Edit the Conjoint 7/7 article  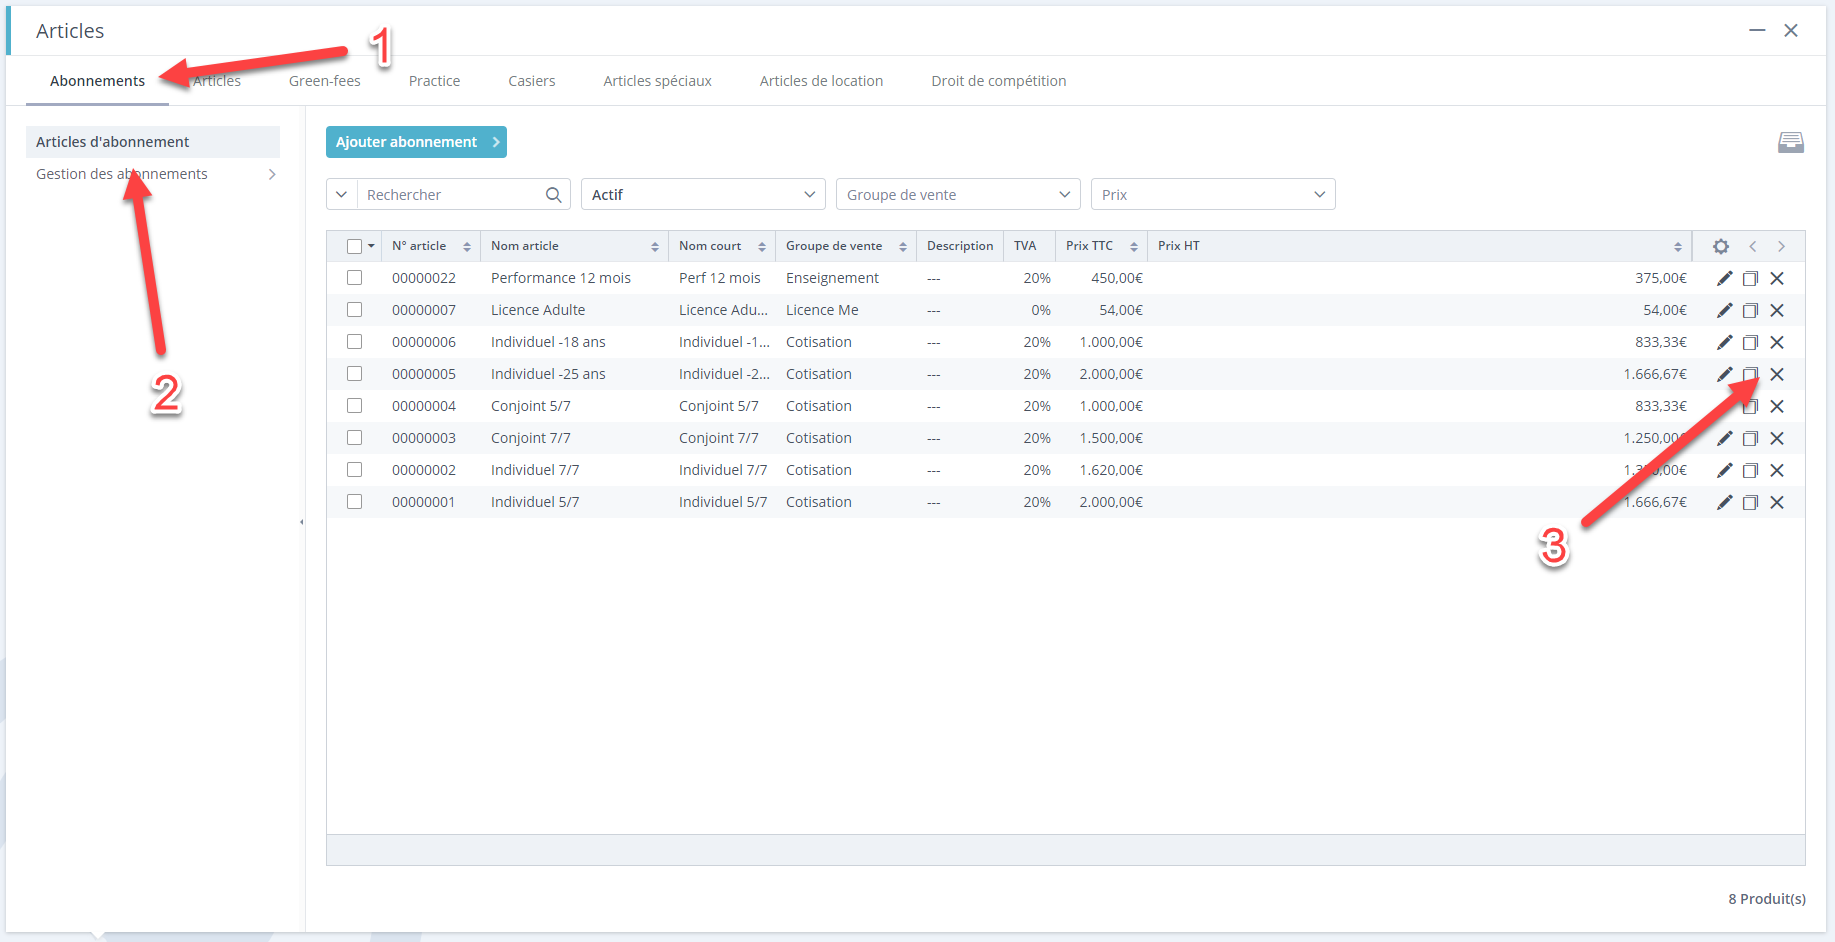pos(1724,438)
